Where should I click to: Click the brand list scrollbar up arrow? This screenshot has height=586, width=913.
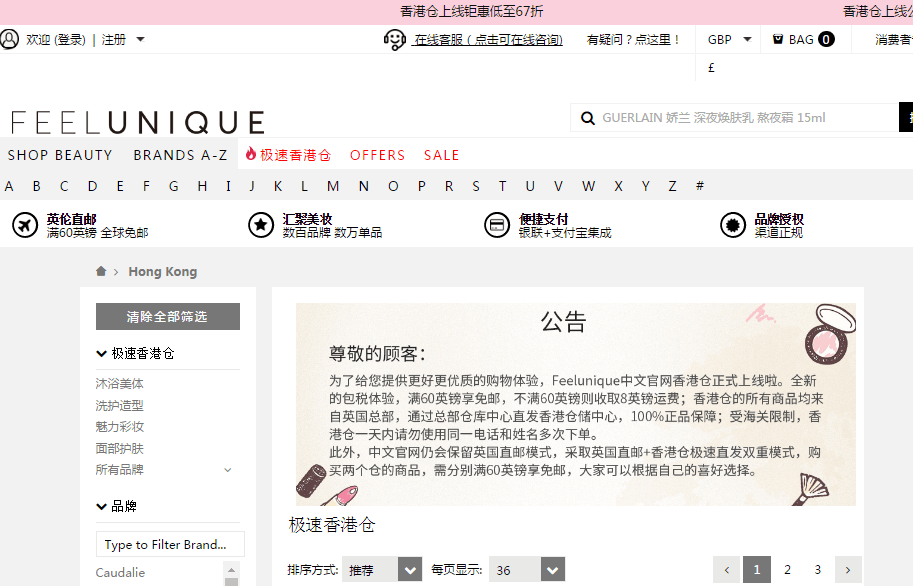pyautogui.click(x=231, y=569)
